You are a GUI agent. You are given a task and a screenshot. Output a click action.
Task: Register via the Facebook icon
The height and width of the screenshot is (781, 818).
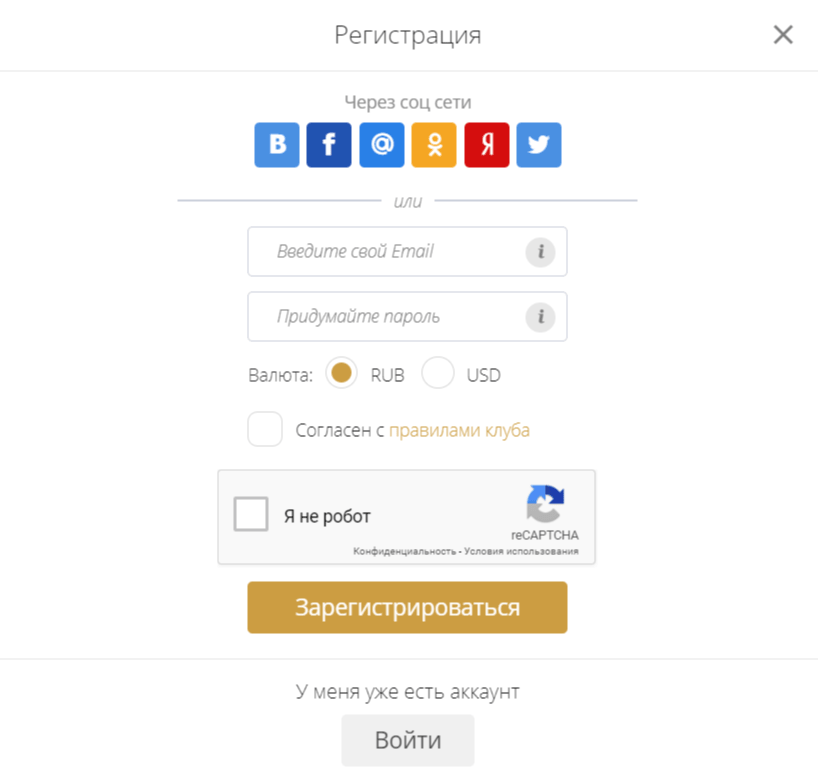329,145
